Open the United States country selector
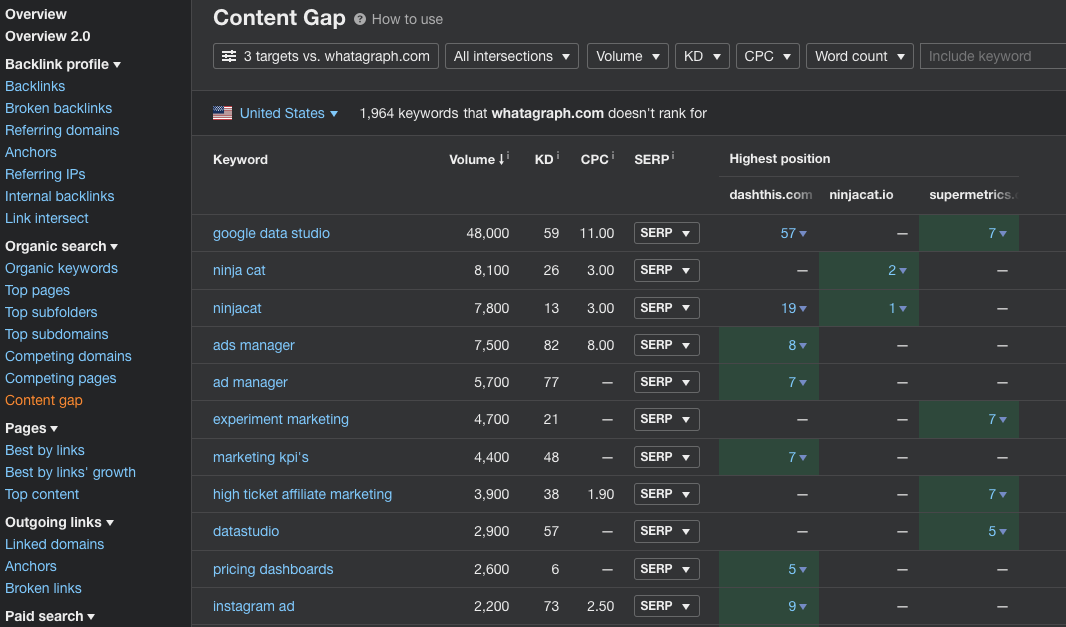1066x627 pixels. tap(288, 114)
